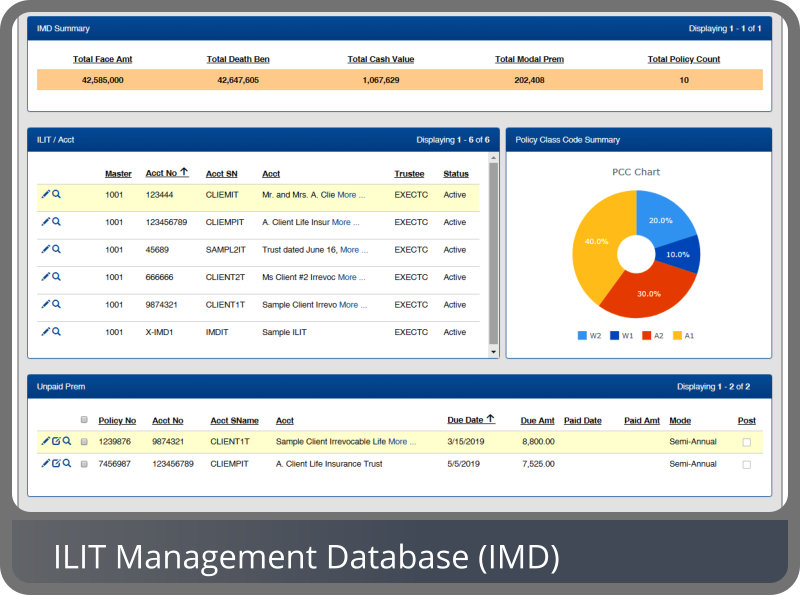The width and height of the screenshot is (800, 596).
Task: Expand the More link for Trust dated June 16
Action: click(354, 250)
